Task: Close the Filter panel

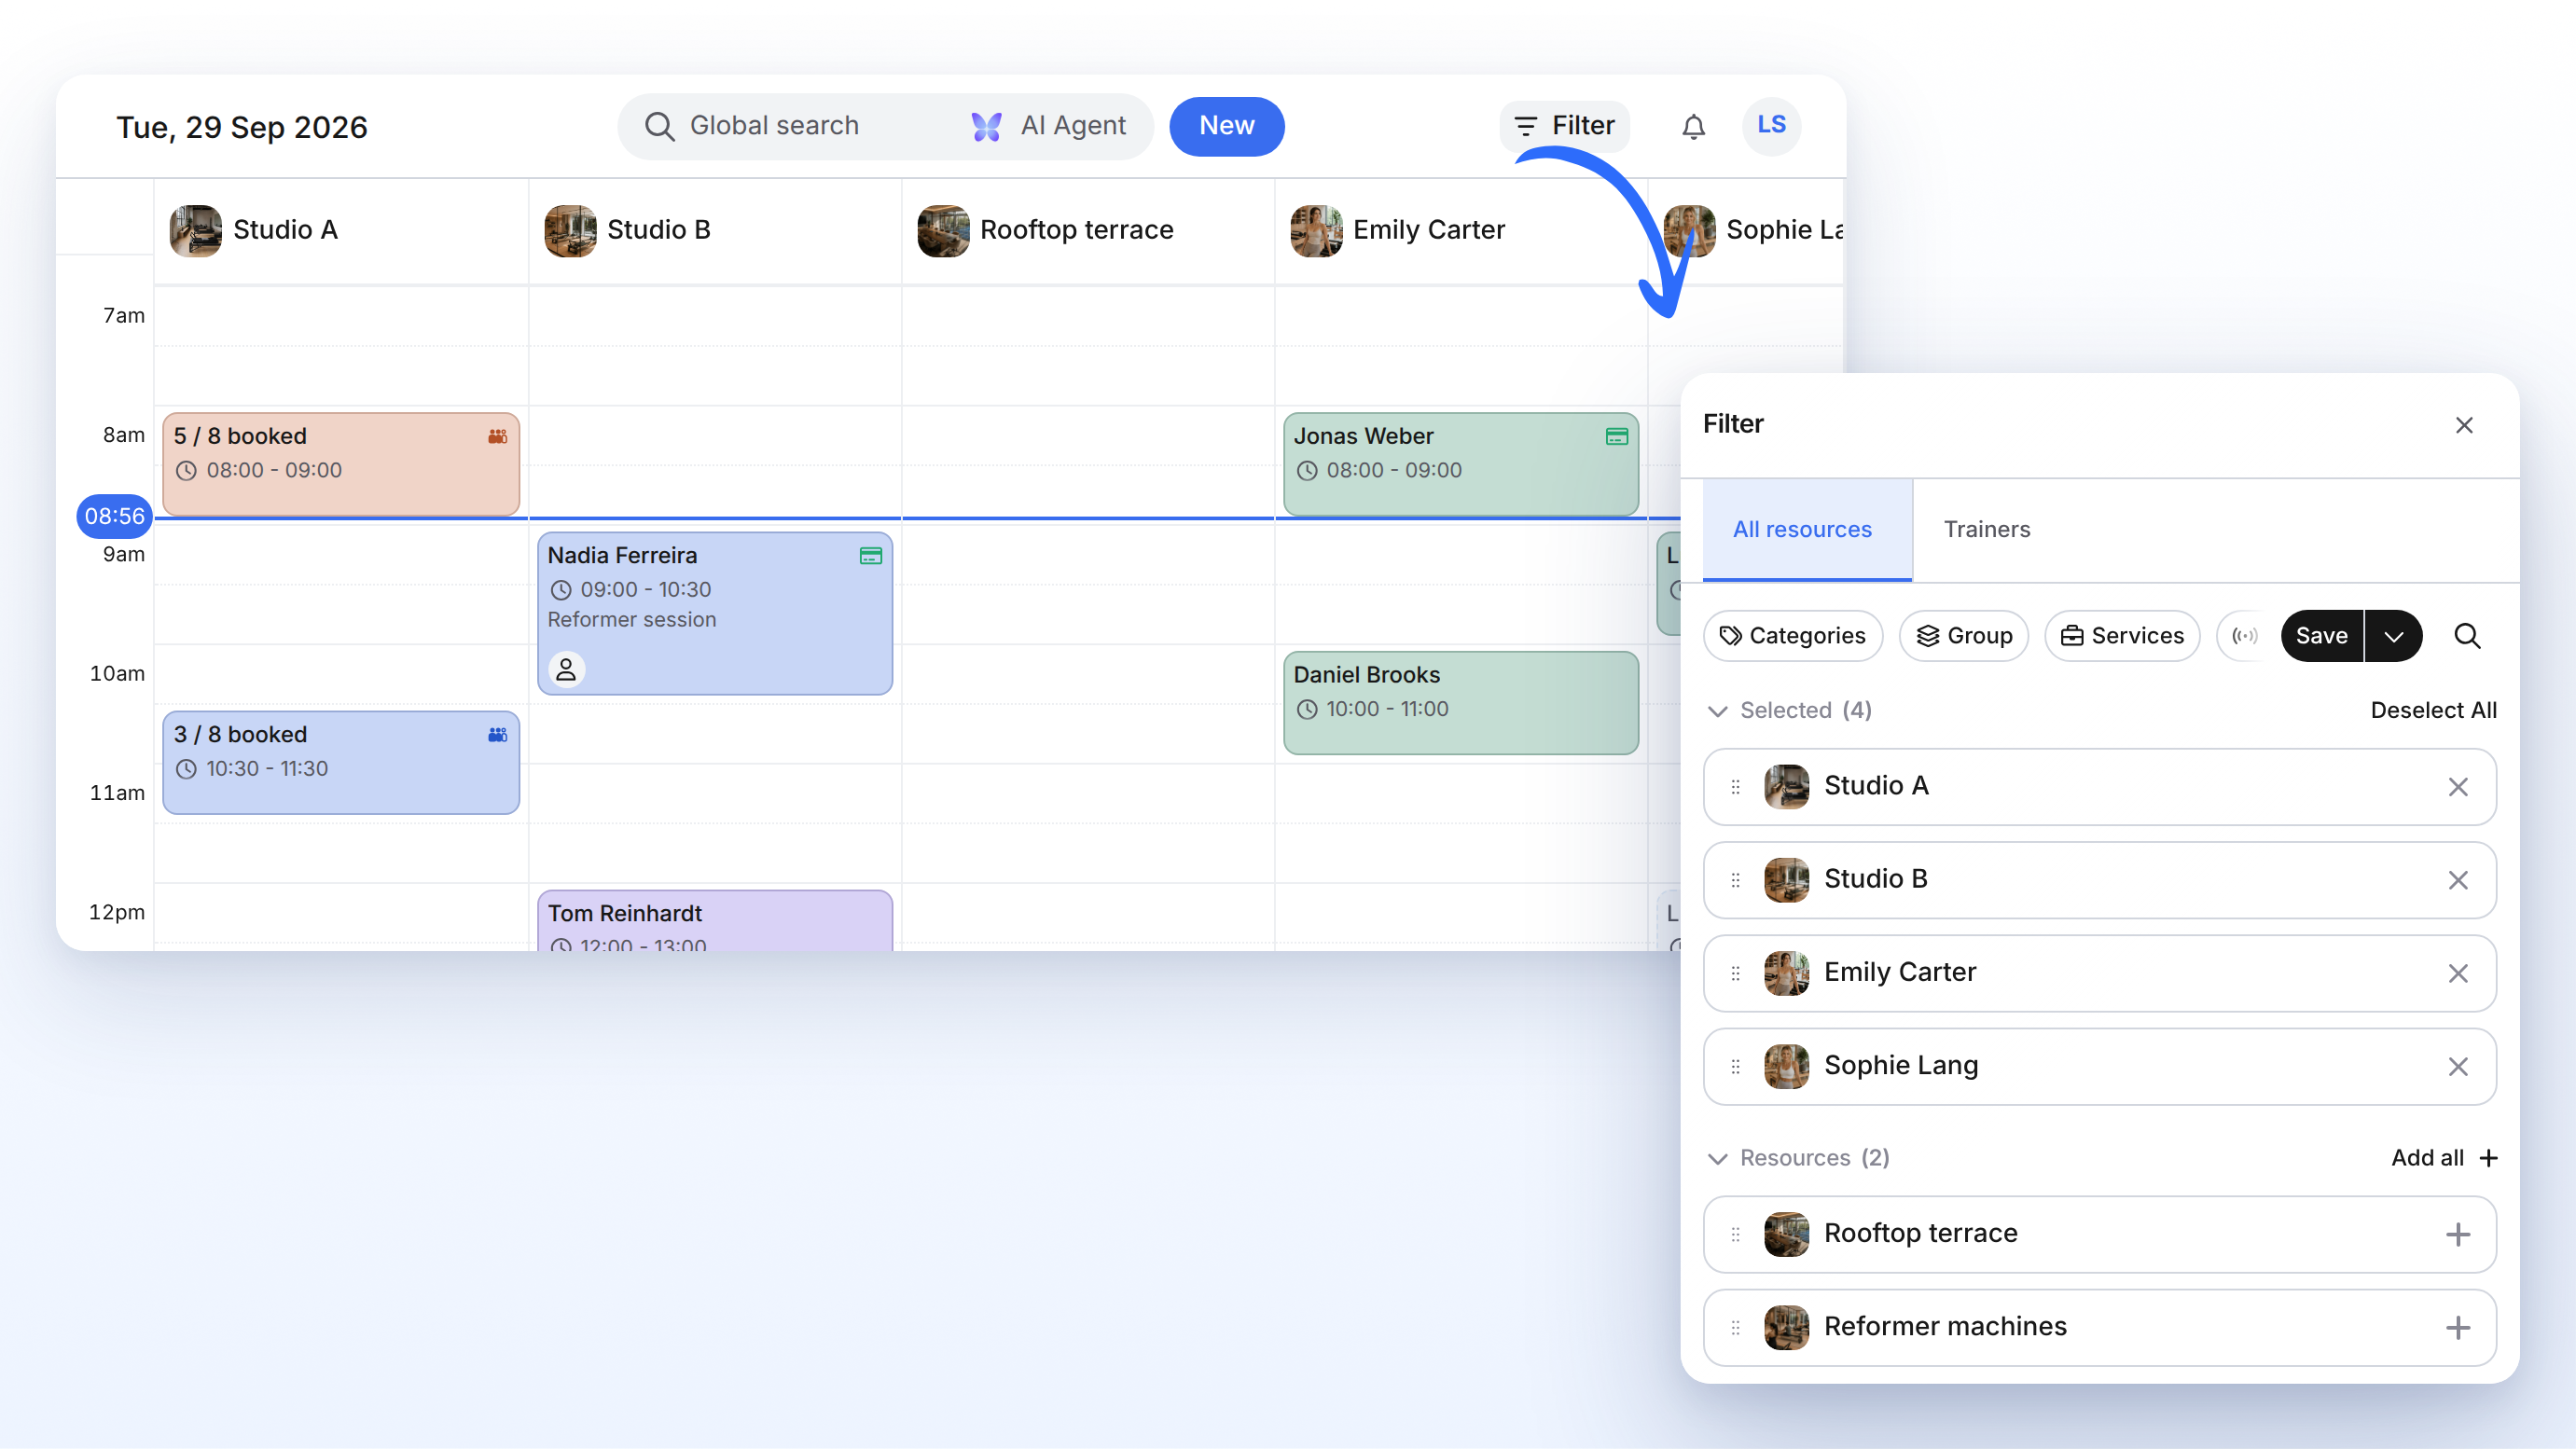Action: click(x=2464, y=425)
